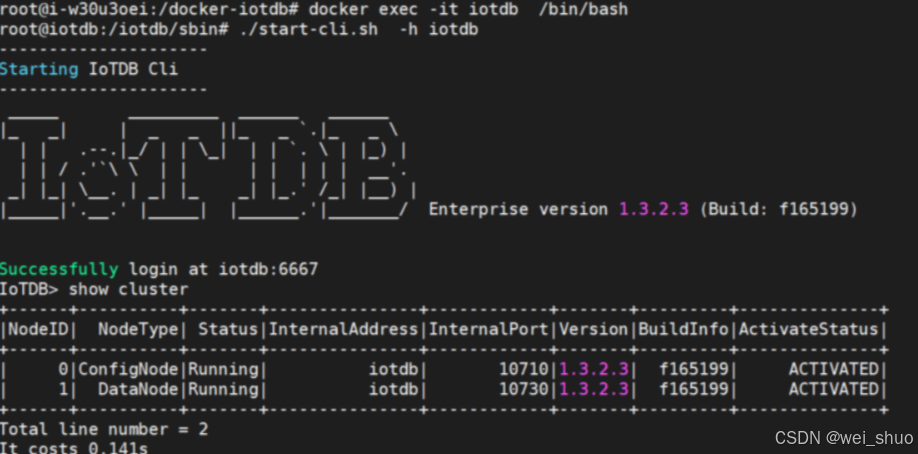918x454 pixels.
Task: Click the Status column header
Action: point(228,329)
